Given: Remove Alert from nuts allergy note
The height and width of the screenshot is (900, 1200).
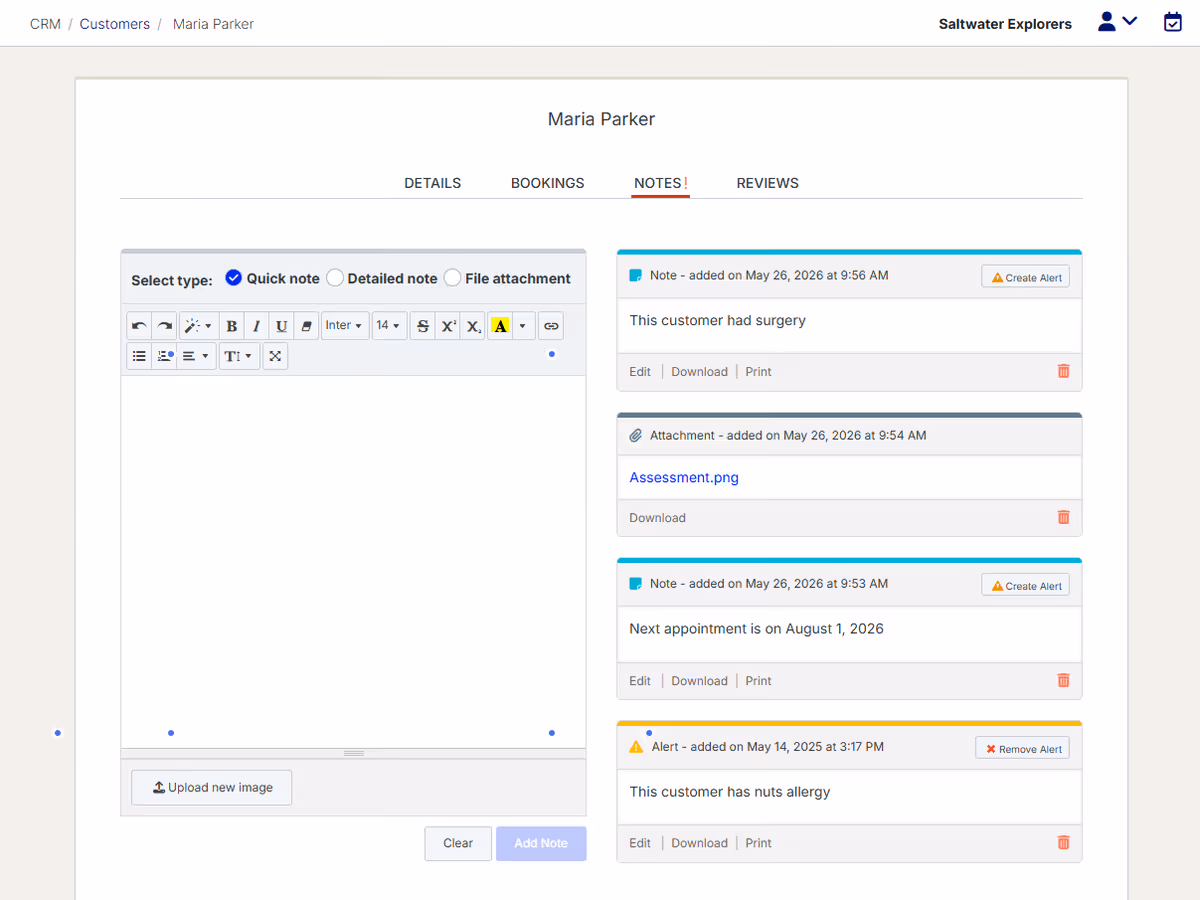Looking at the screenshot, I should [x=1022, y=748].
